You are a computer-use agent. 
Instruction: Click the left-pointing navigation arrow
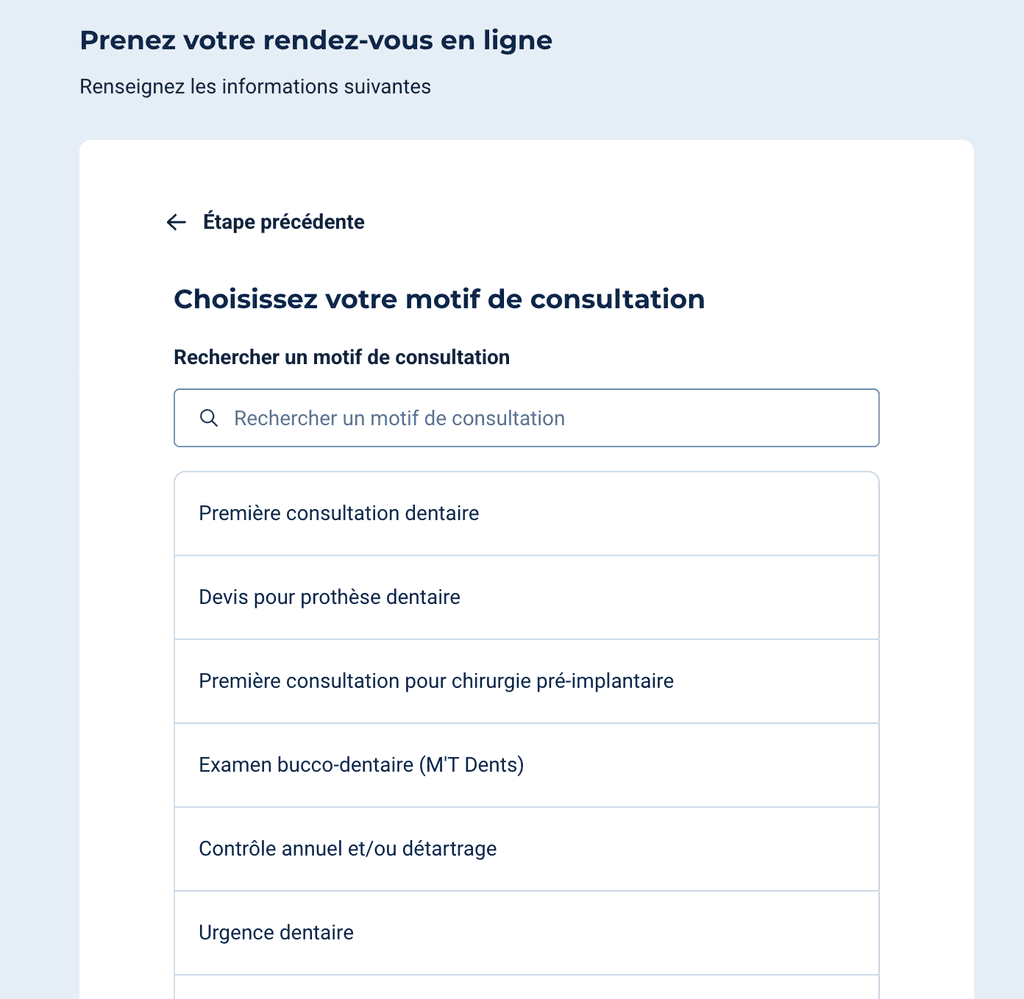(177, 222)
